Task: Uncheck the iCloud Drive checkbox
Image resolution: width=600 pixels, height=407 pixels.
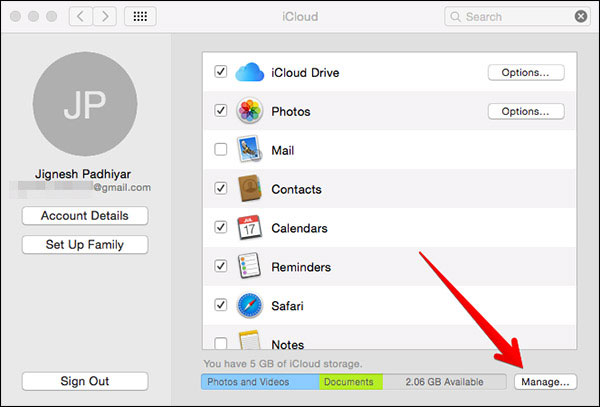Action: 221,72
